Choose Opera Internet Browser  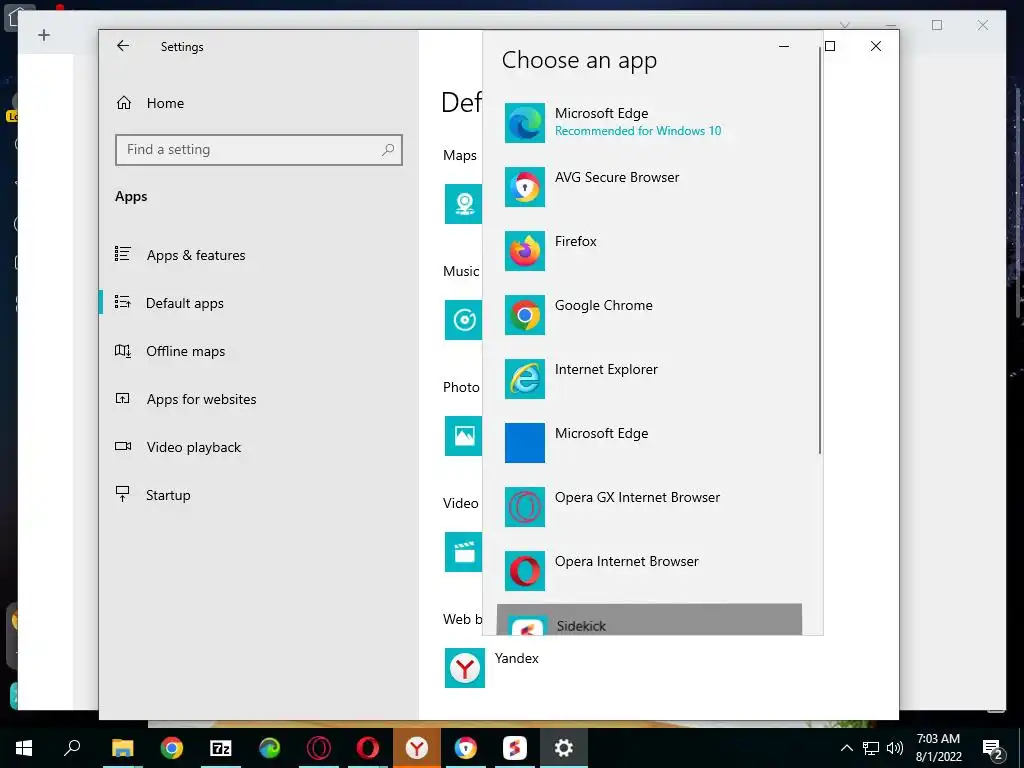point(649,570)
